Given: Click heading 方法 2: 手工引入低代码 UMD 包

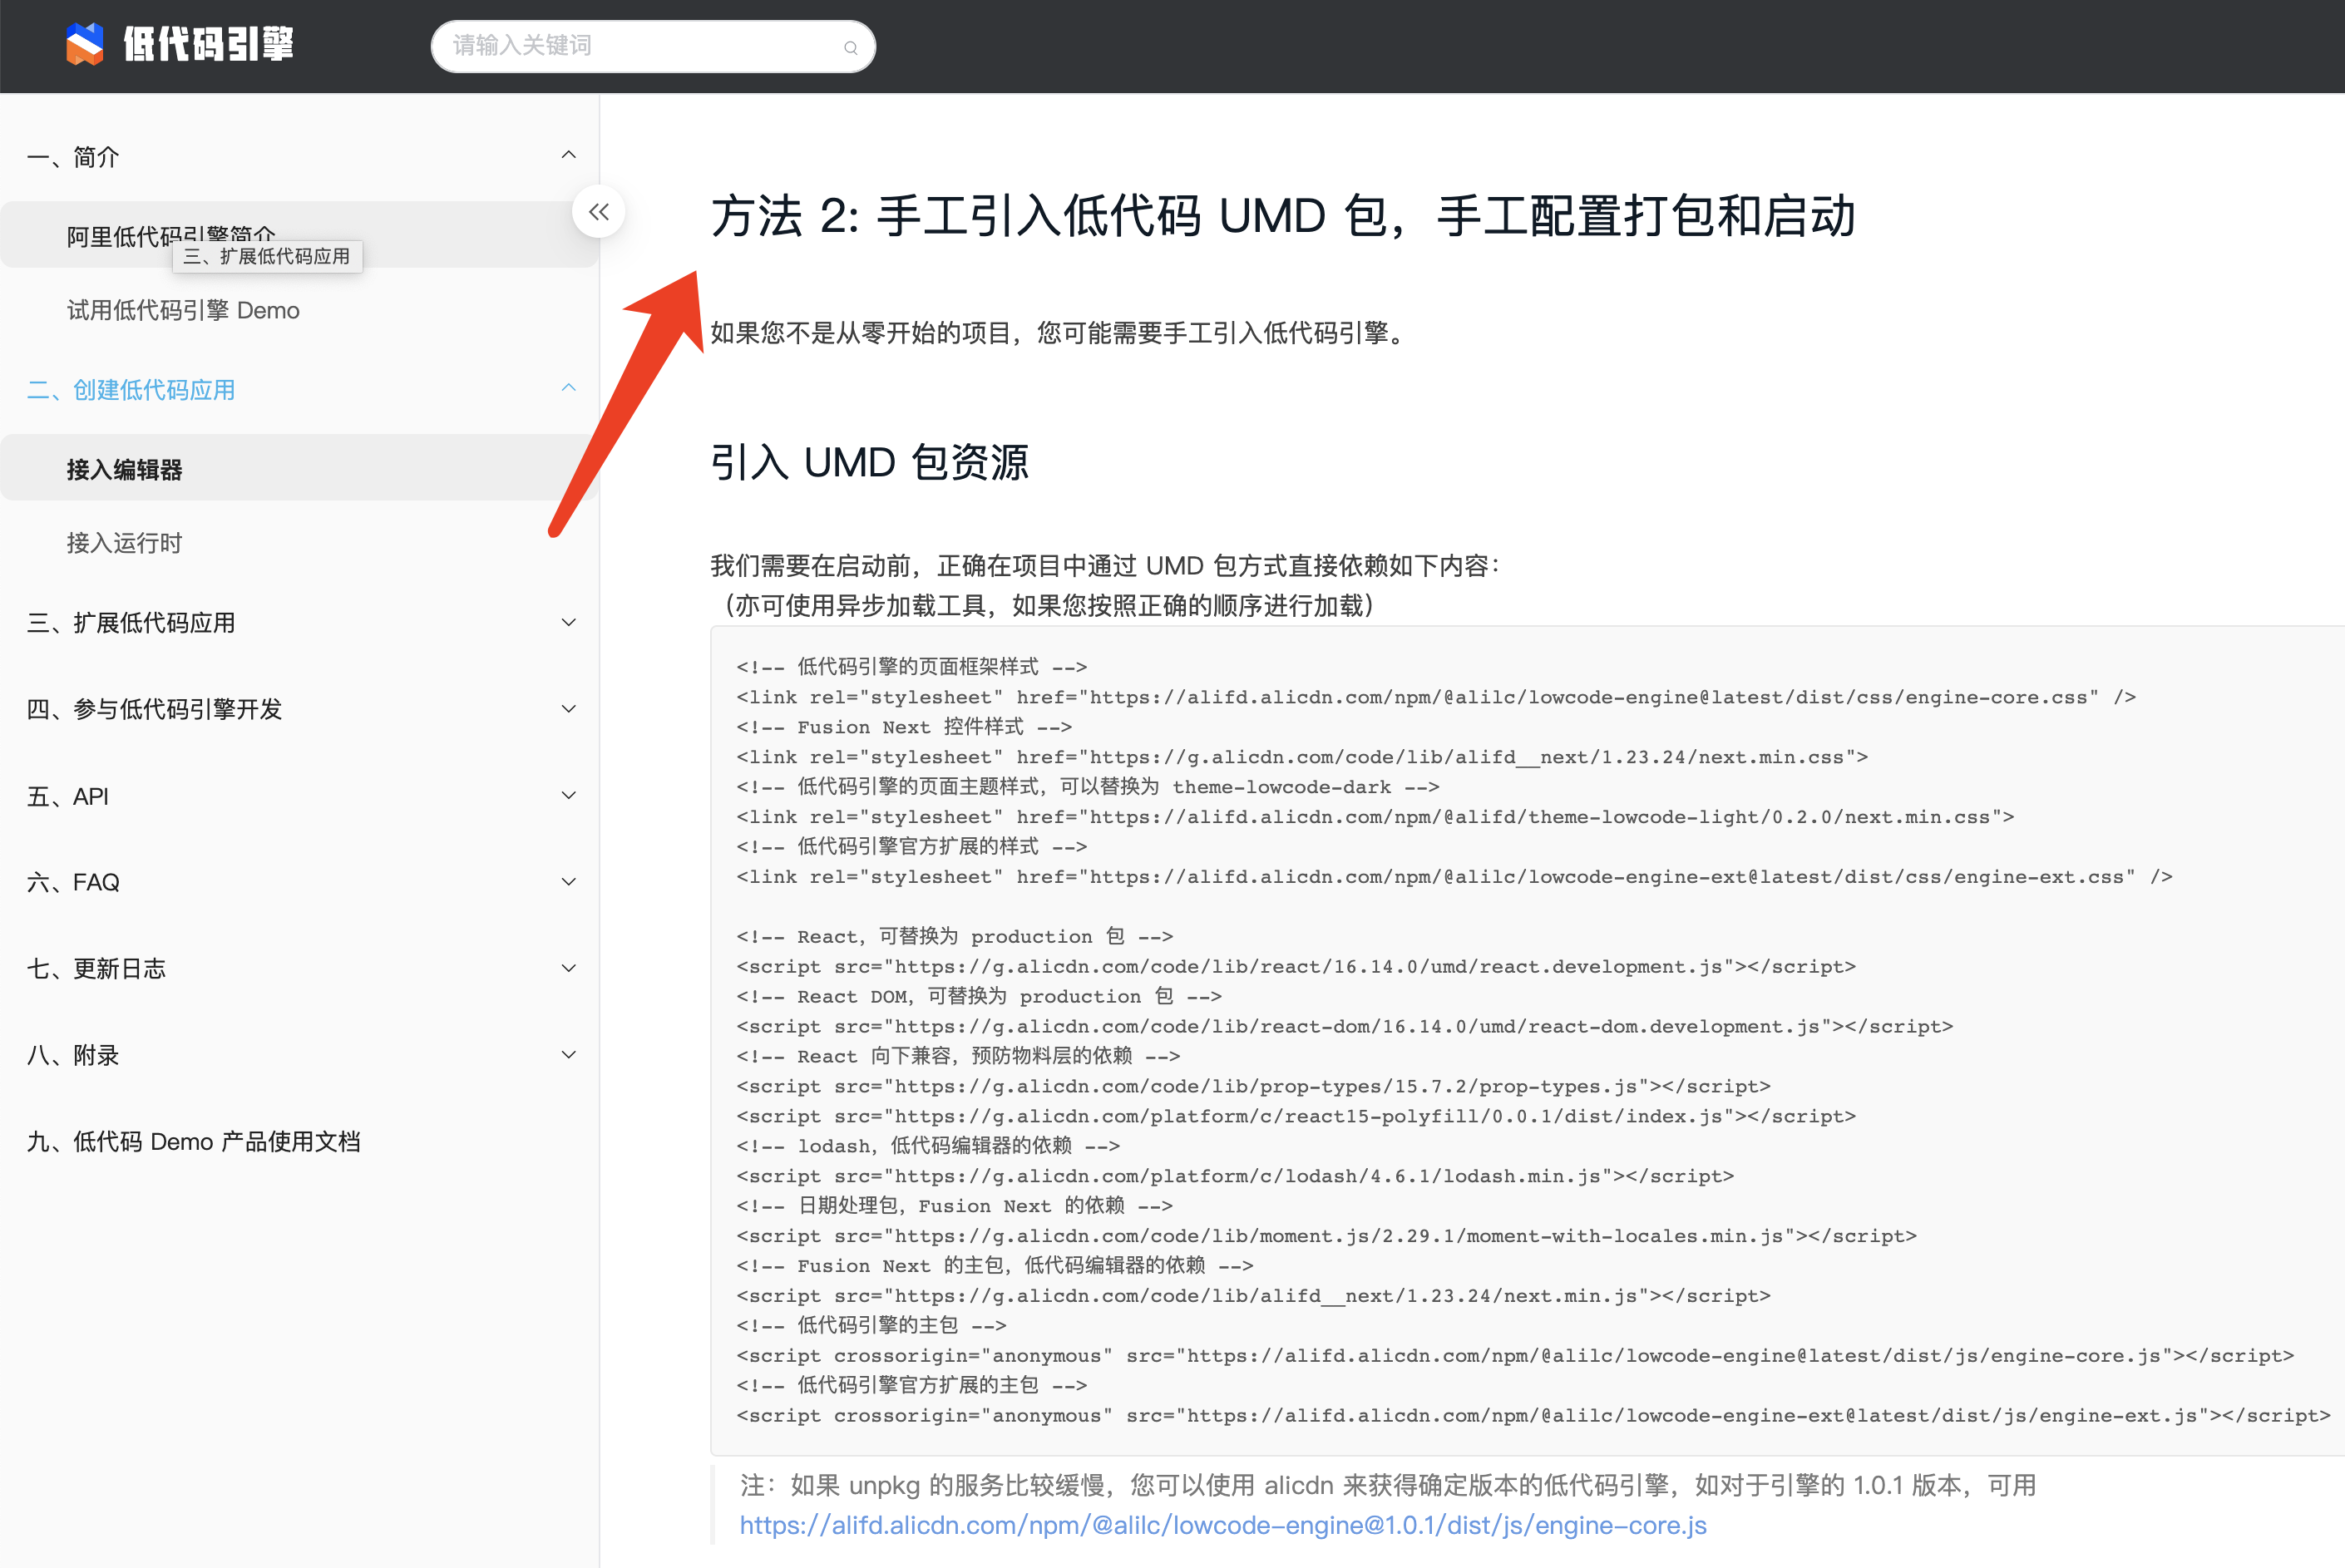Looking at the screenshot, I should tap(1283, 216).
